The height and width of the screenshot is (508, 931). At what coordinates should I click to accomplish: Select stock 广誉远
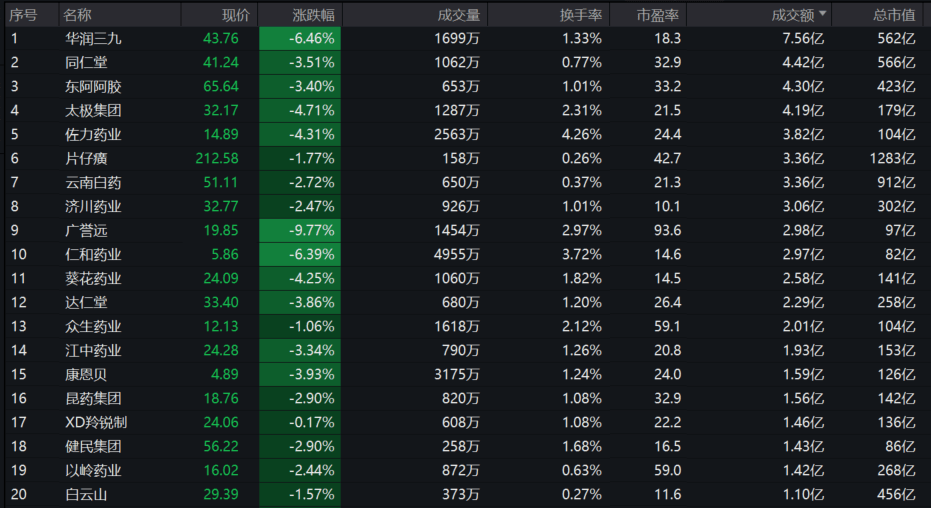pyautogui.click(x=86, y=230)
